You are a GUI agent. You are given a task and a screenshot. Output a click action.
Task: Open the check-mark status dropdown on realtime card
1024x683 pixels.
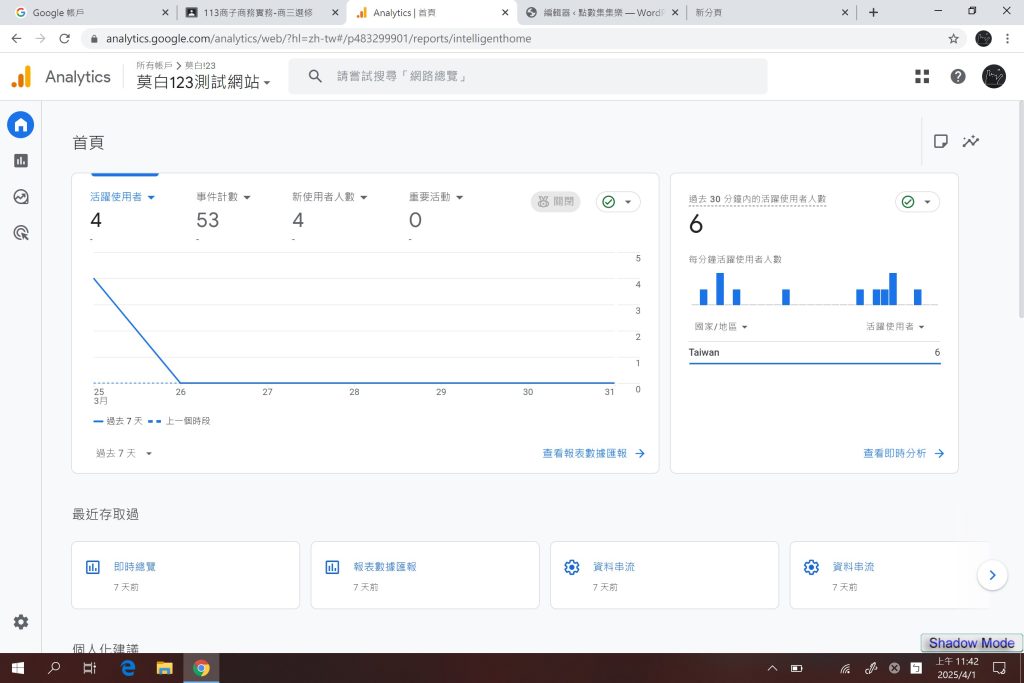coord(917,202)
